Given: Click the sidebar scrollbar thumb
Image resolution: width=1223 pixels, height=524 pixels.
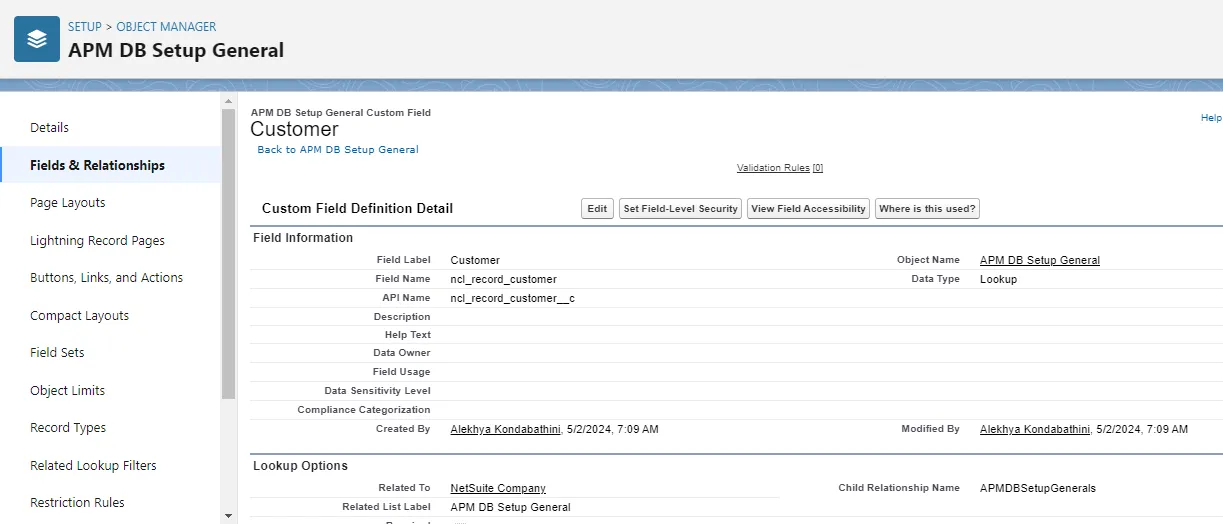Looking at the screenshot, I should tap(229, 255).
